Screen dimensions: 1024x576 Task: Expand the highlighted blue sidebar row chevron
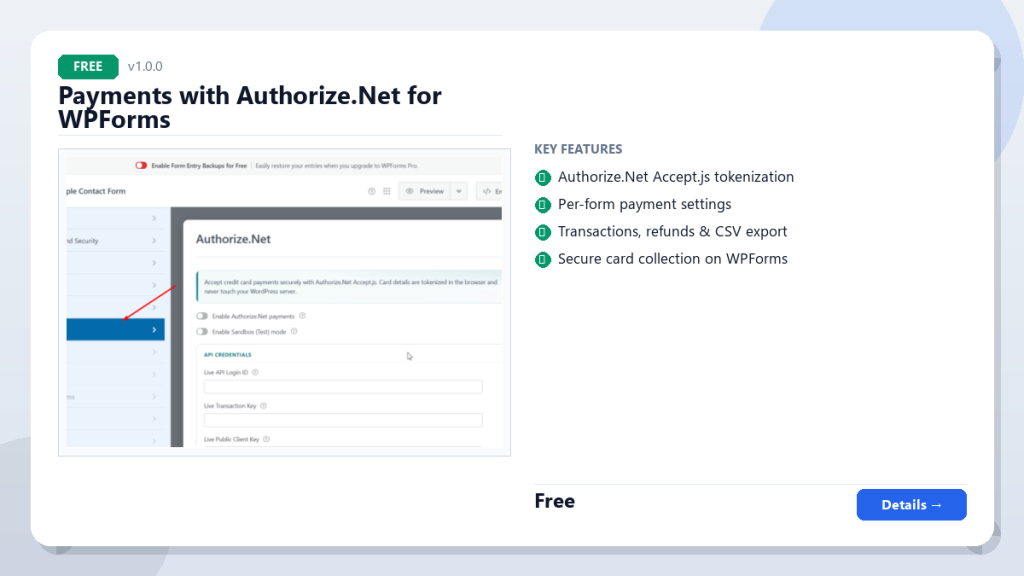pos(154,330)
